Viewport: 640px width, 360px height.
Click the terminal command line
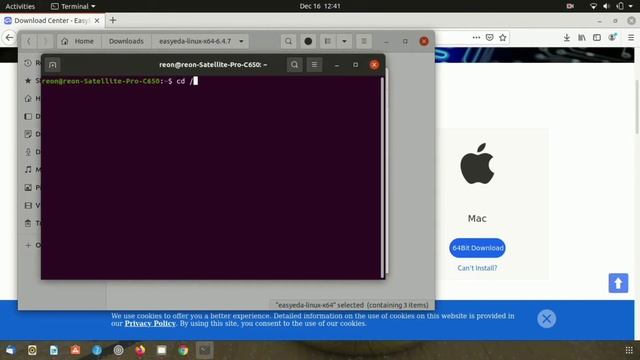coord(120,81)
